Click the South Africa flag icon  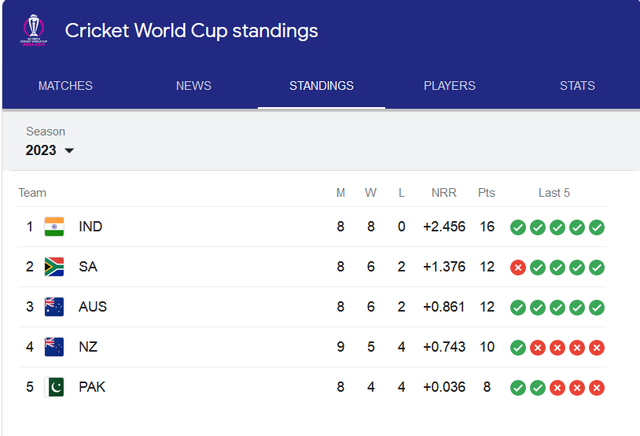(x=54, y=267)
